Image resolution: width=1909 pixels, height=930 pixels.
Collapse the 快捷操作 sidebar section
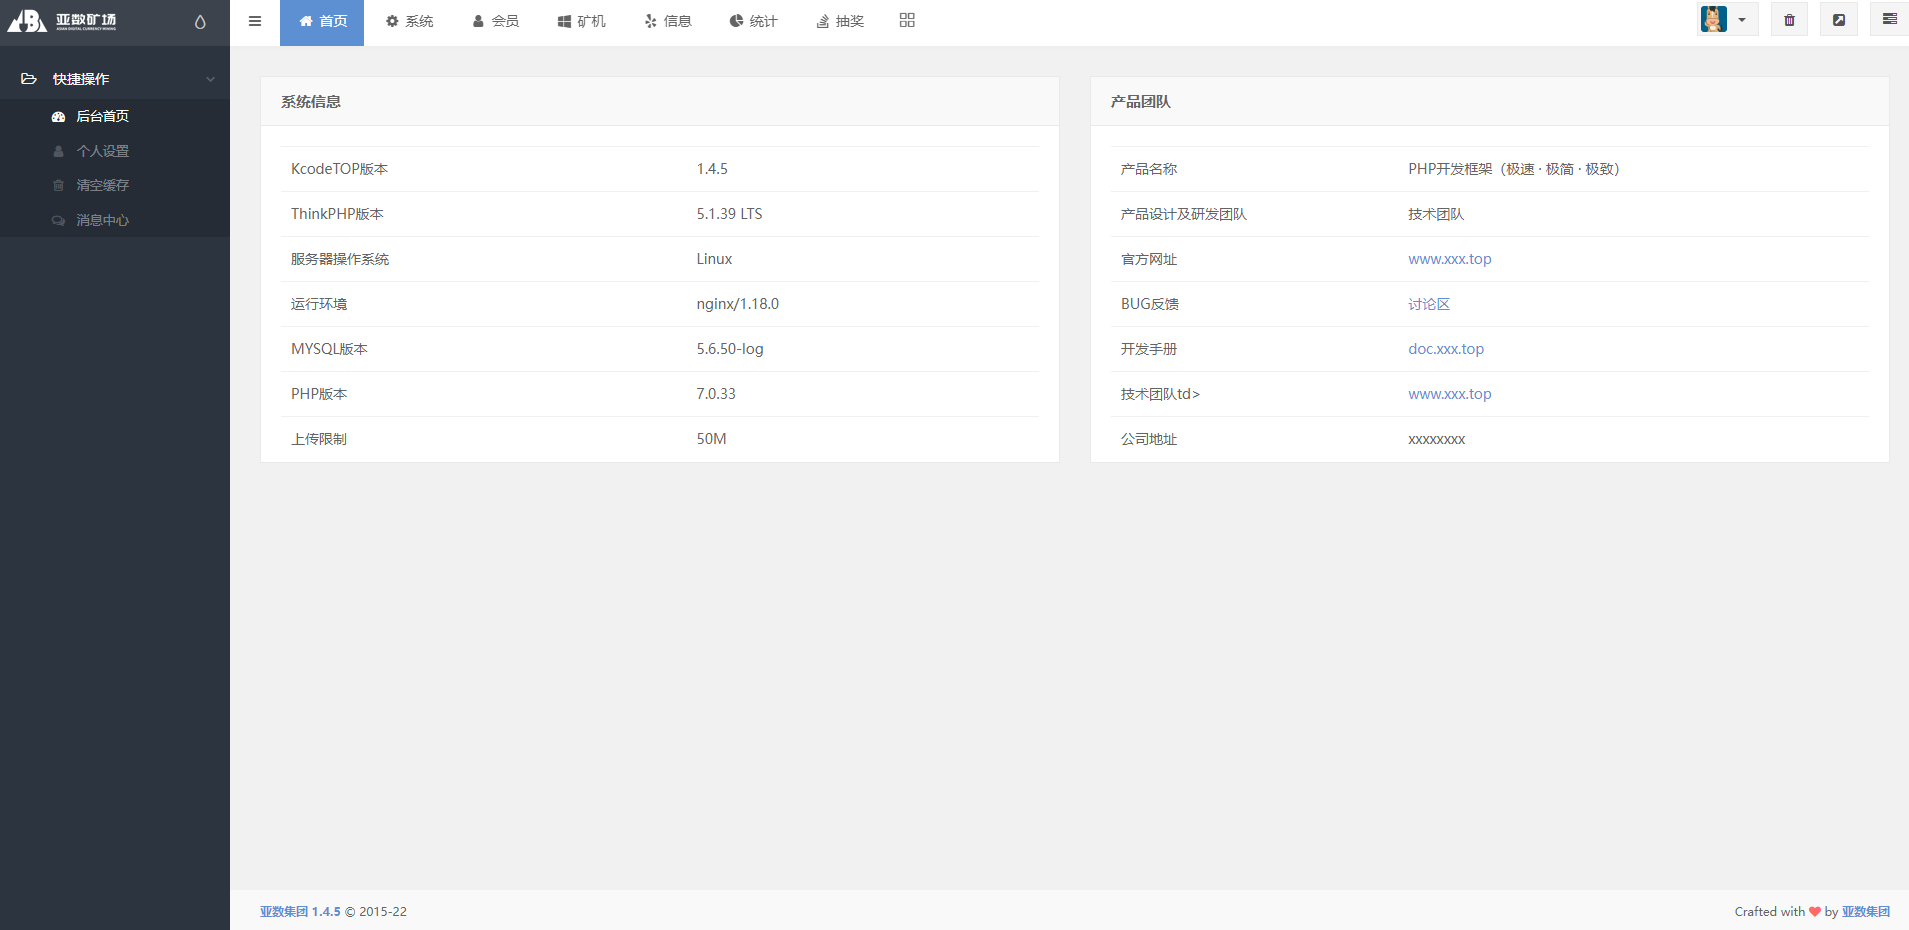(x=209, y=78)
